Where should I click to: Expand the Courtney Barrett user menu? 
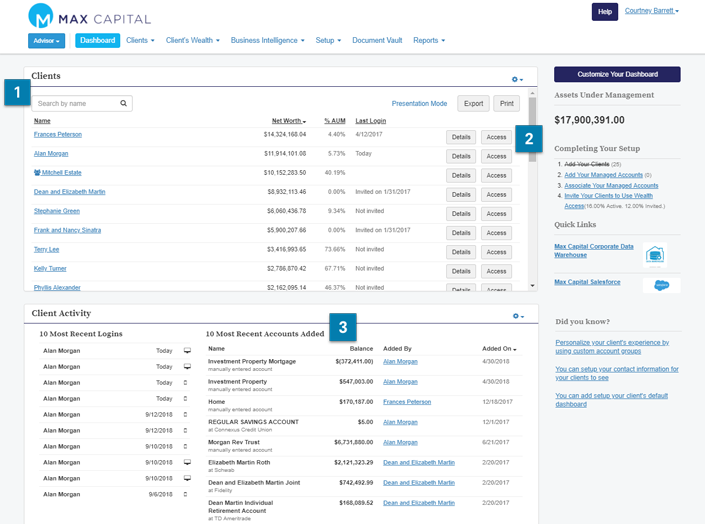click(651, 11)
